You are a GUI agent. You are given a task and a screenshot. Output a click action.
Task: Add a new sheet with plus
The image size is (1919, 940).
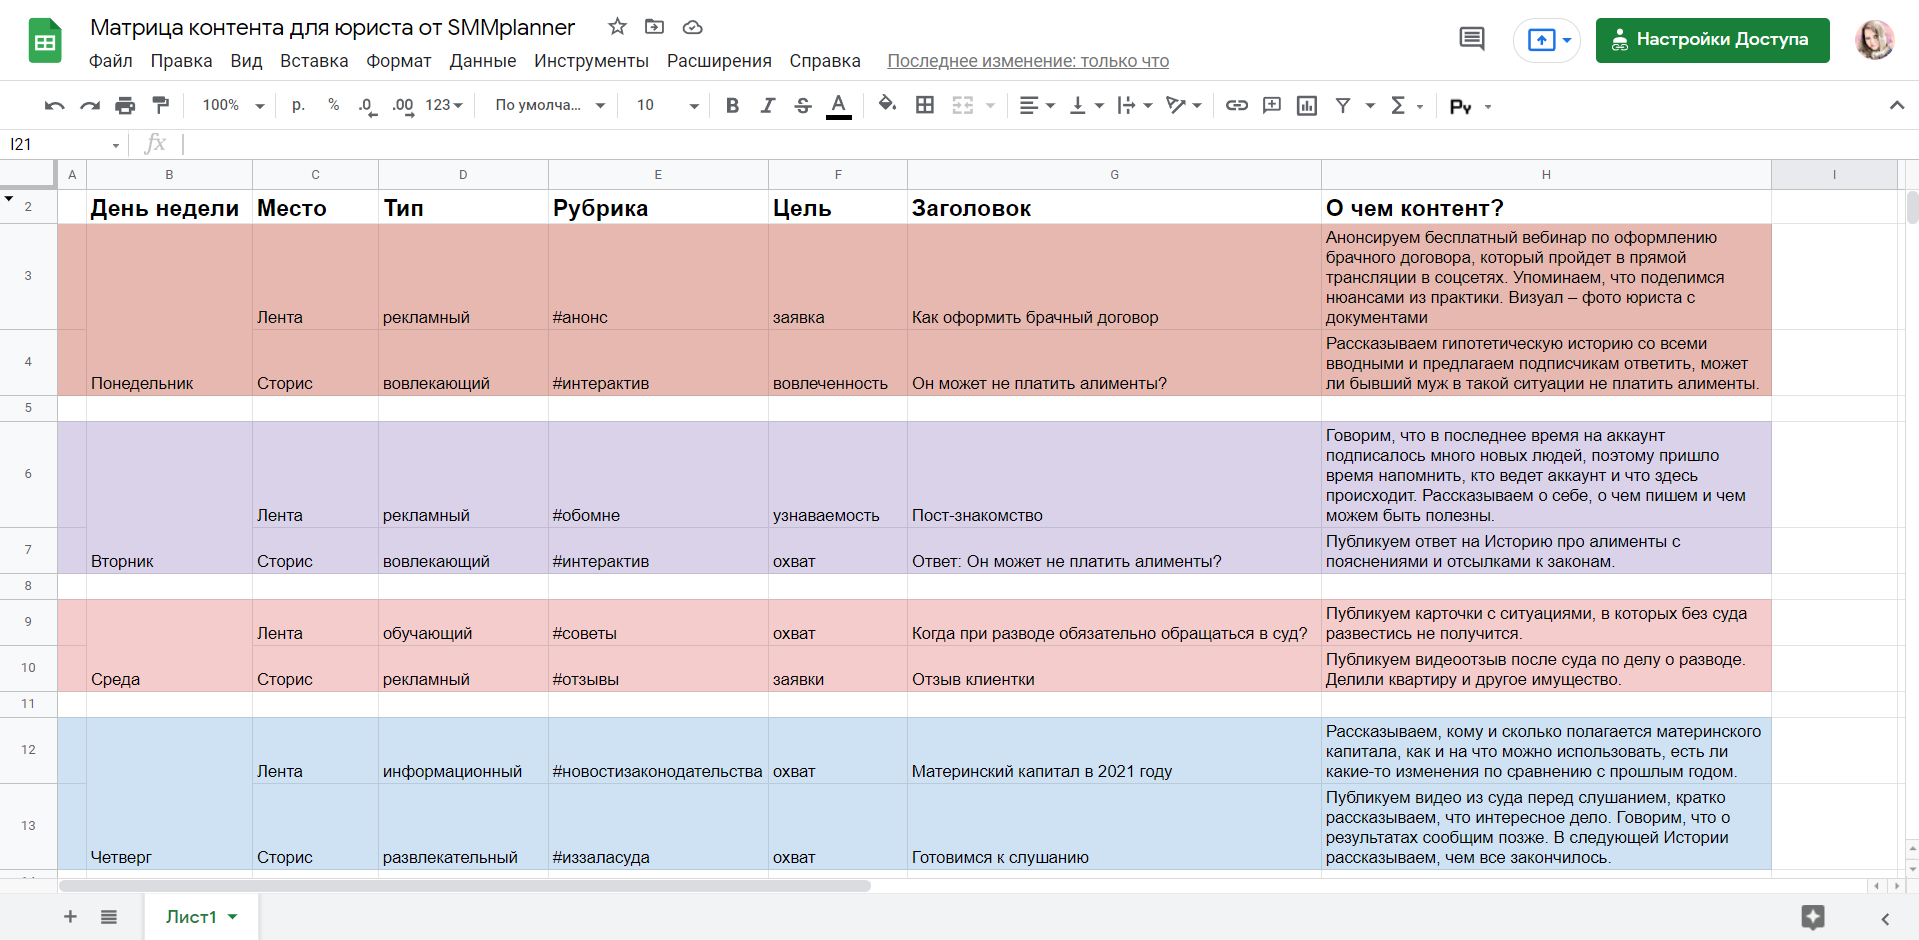[70, 917]
